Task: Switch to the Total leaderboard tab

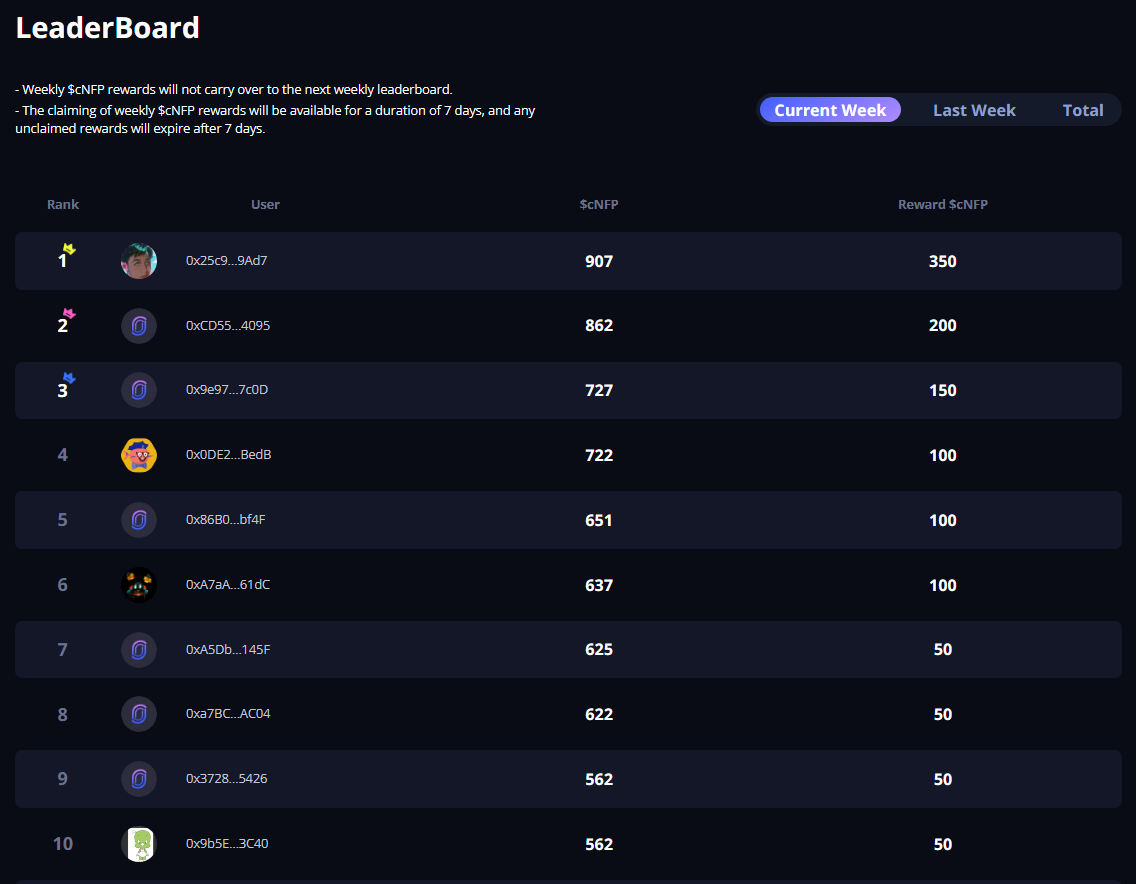Action: 1083,110
